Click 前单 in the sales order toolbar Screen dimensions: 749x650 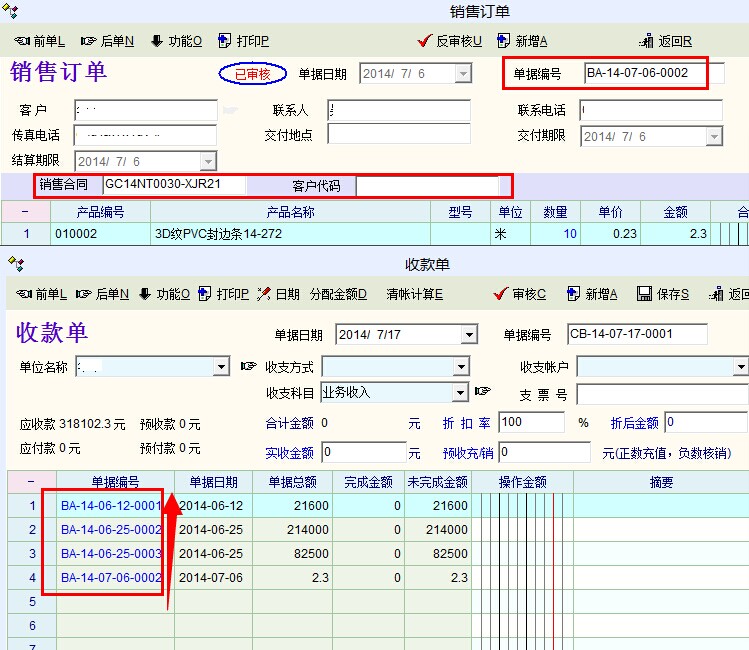[40, 41]
